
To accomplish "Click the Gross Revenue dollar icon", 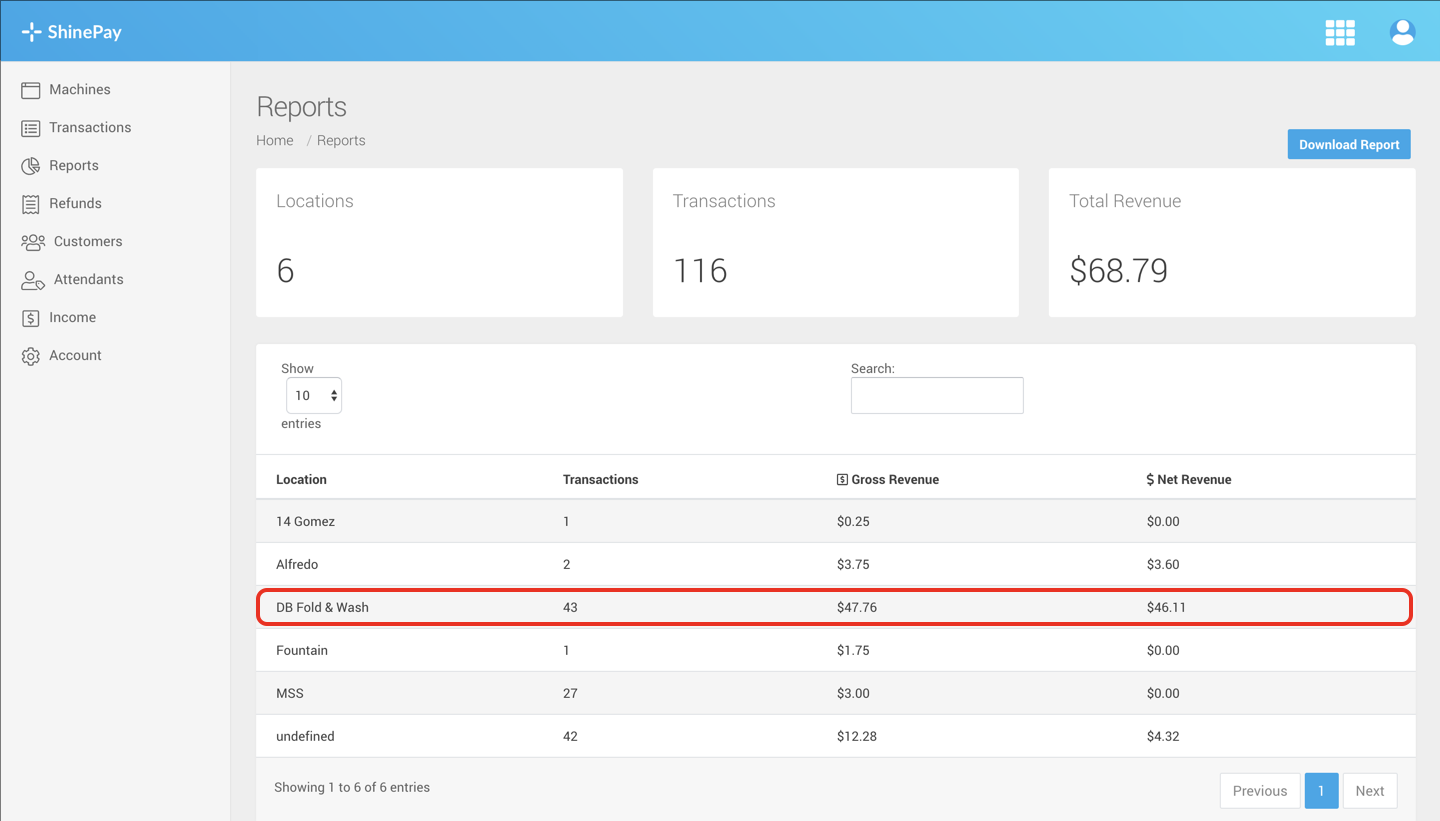I will pos(842,480).
